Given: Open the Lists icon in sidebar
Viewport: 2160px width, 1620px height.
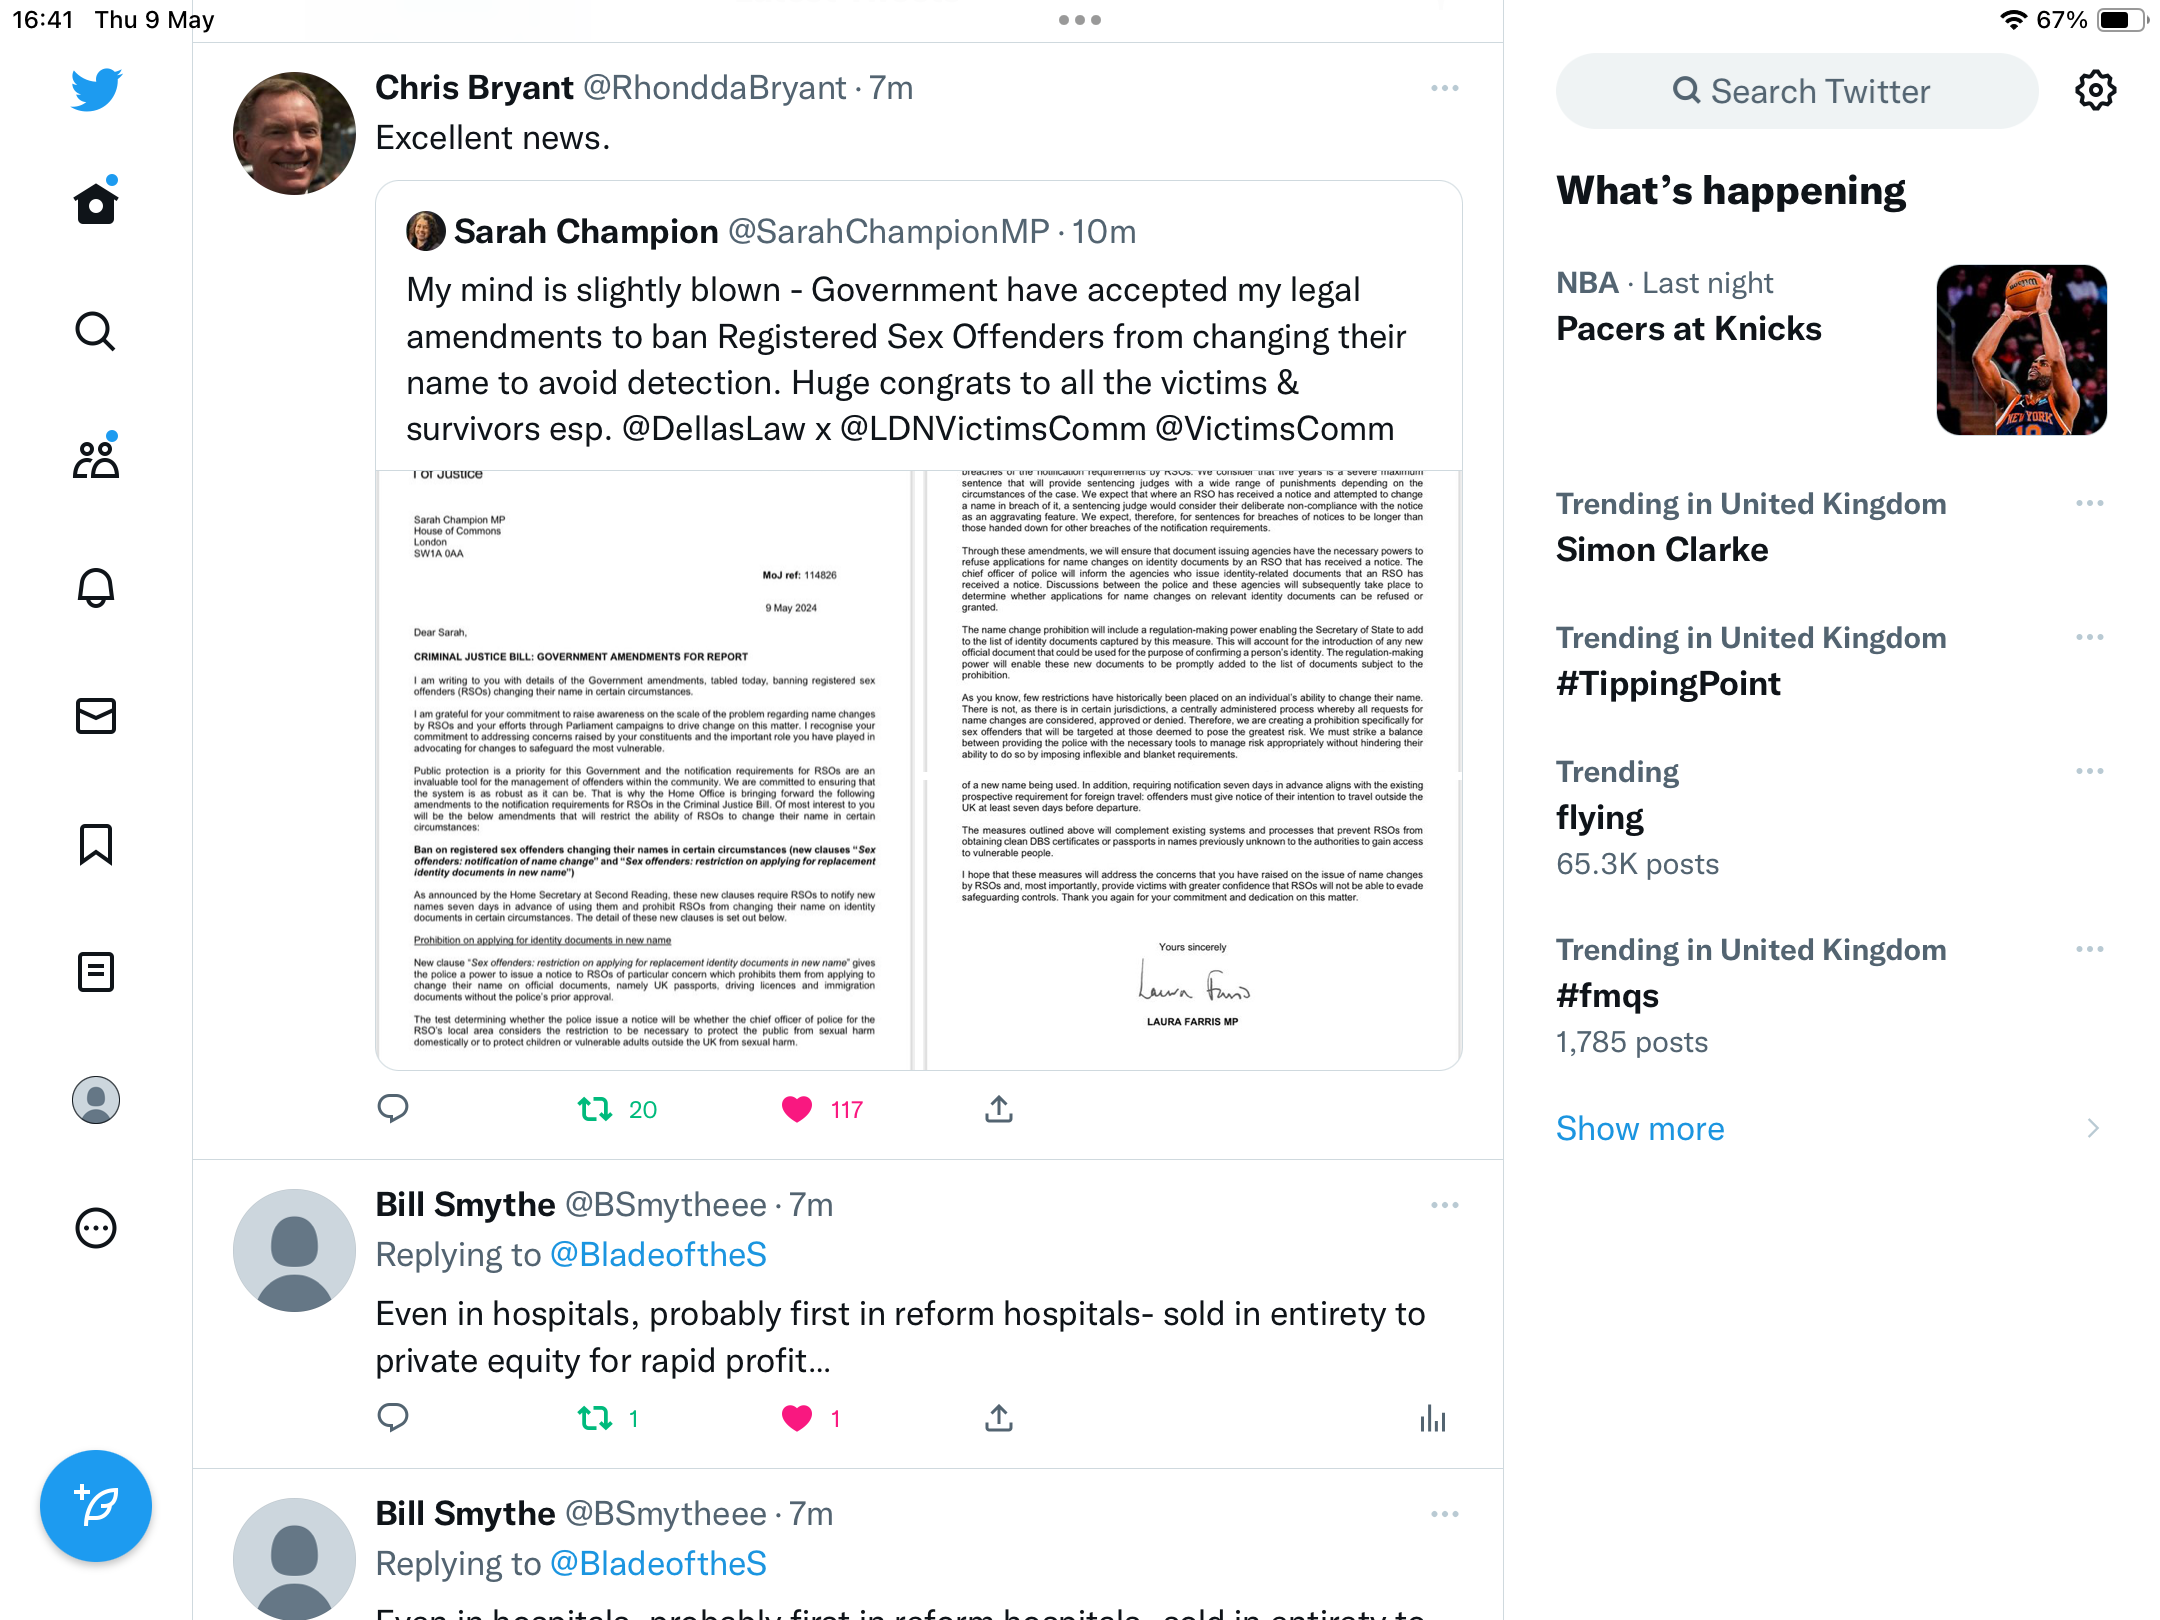Looking at the screenshot, I should pos(96,972).
